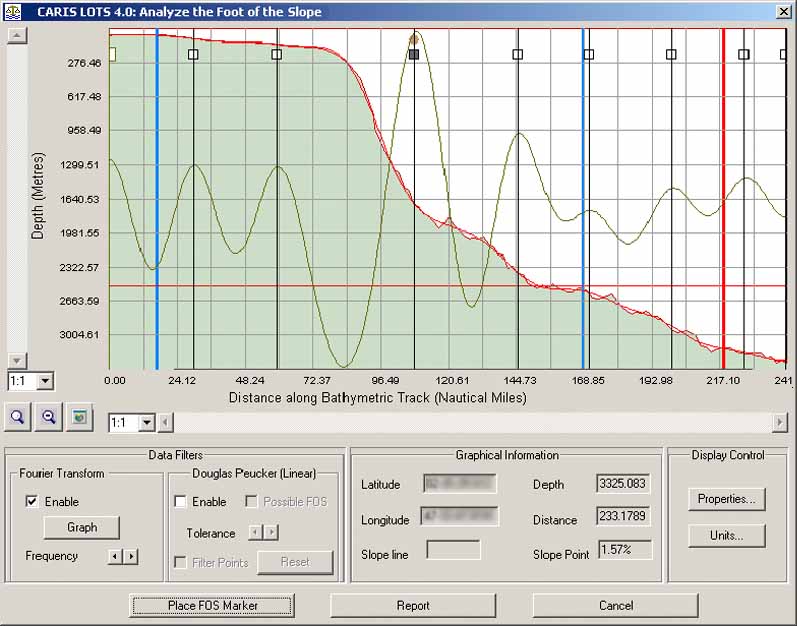The height and width of the screenshot is (626, 797).
Task: Increase the Fourier Frequency with right arrow
Action: tap(131, 556)
